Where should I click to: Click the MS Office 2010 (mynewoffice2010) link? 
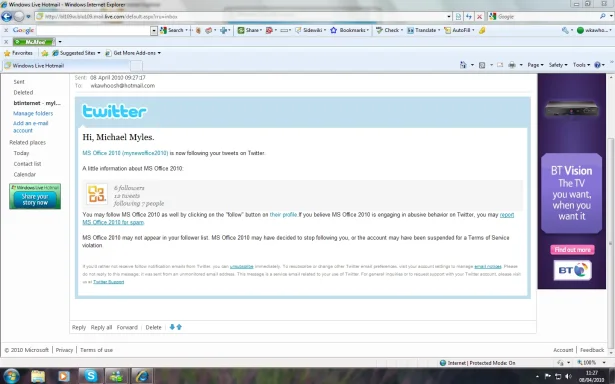tap(125, 153)
